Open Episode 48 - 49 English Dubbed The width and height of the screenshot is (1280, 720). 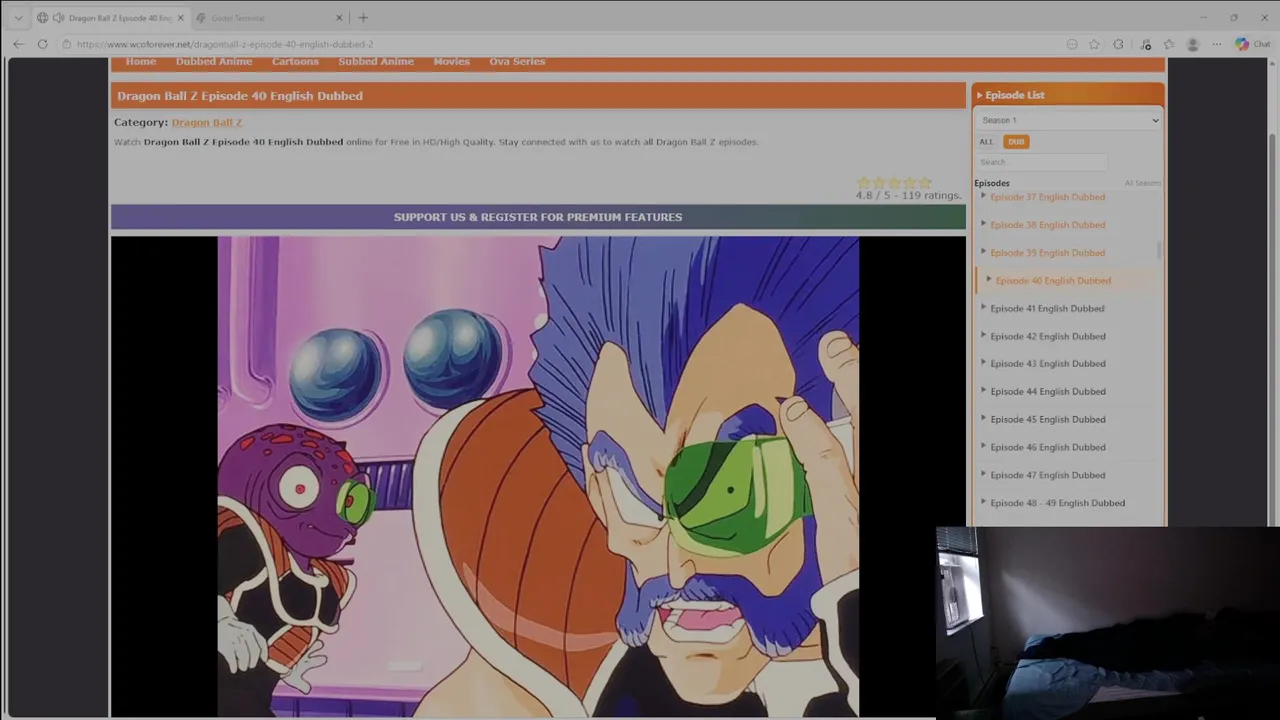tap(1057, 503)
